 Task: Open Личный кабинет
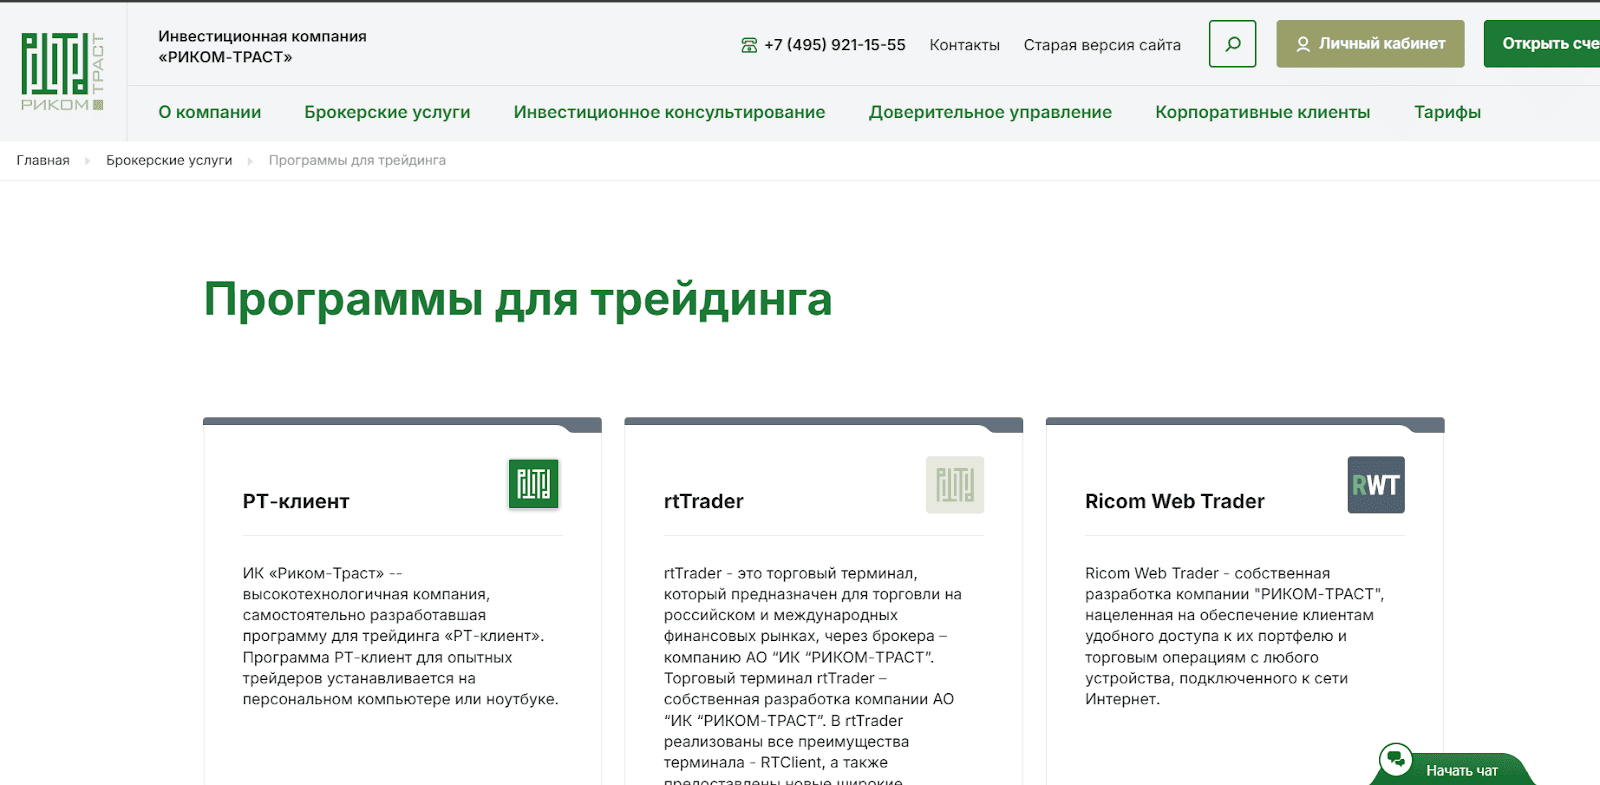(x=1370, y=44)
